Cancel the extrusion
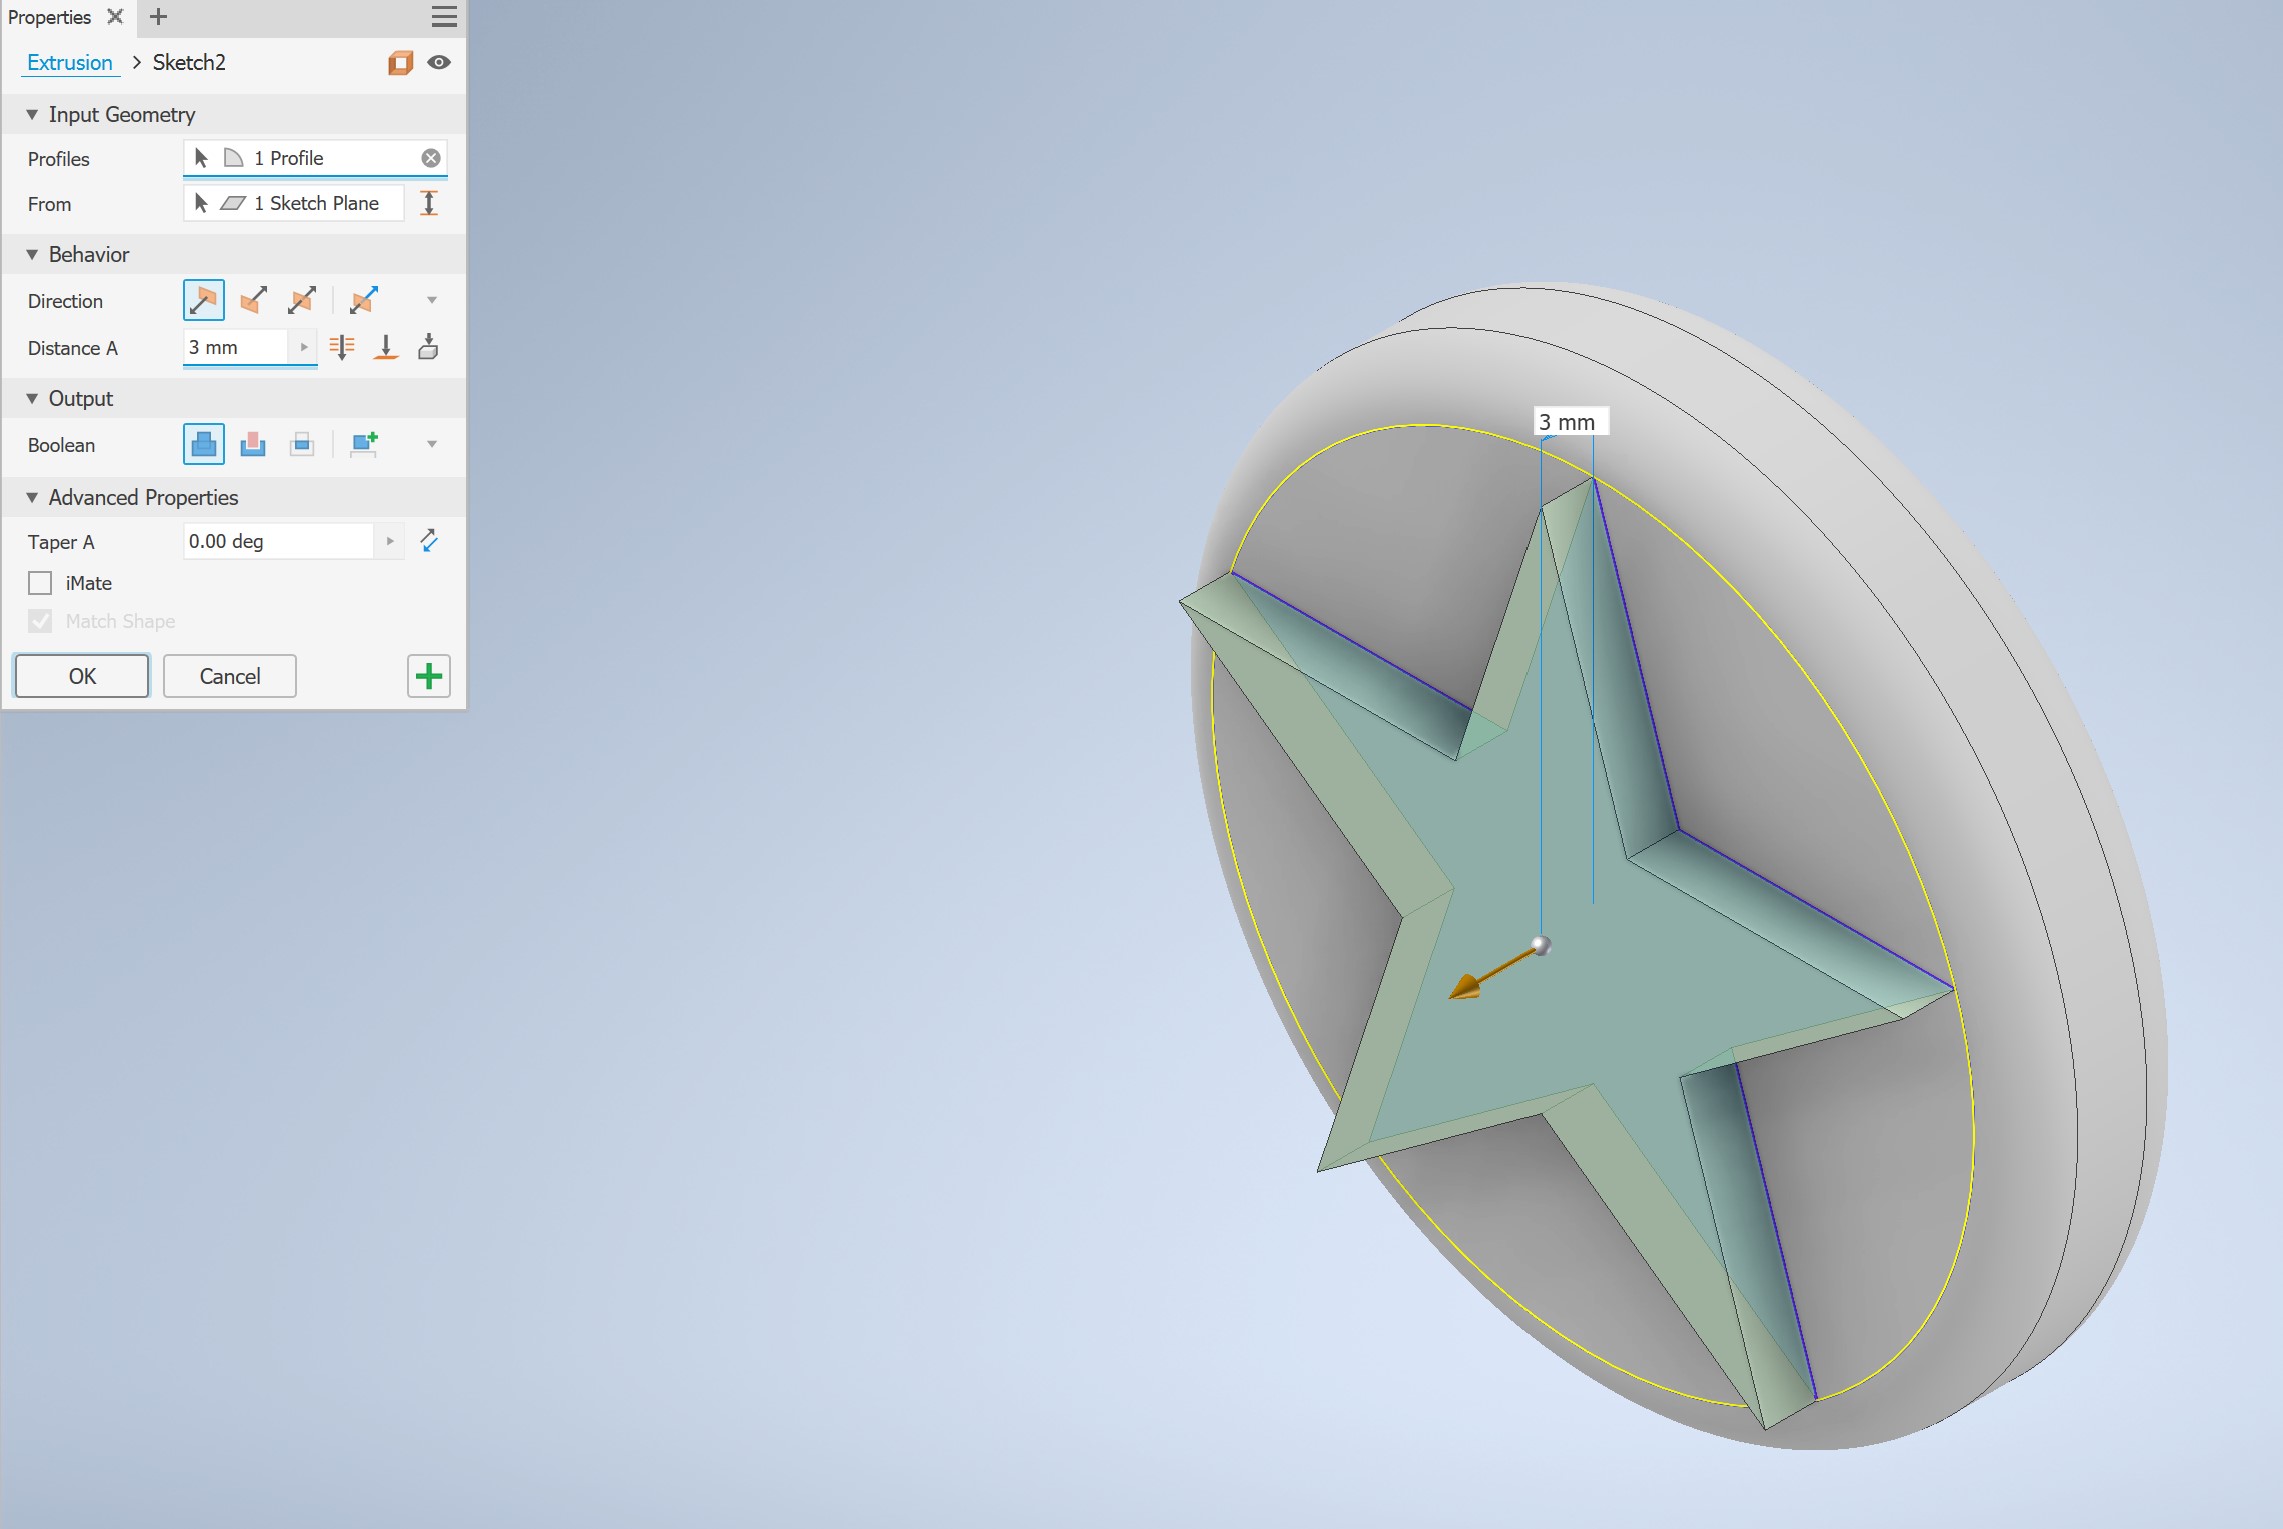 tap(230, 676)
